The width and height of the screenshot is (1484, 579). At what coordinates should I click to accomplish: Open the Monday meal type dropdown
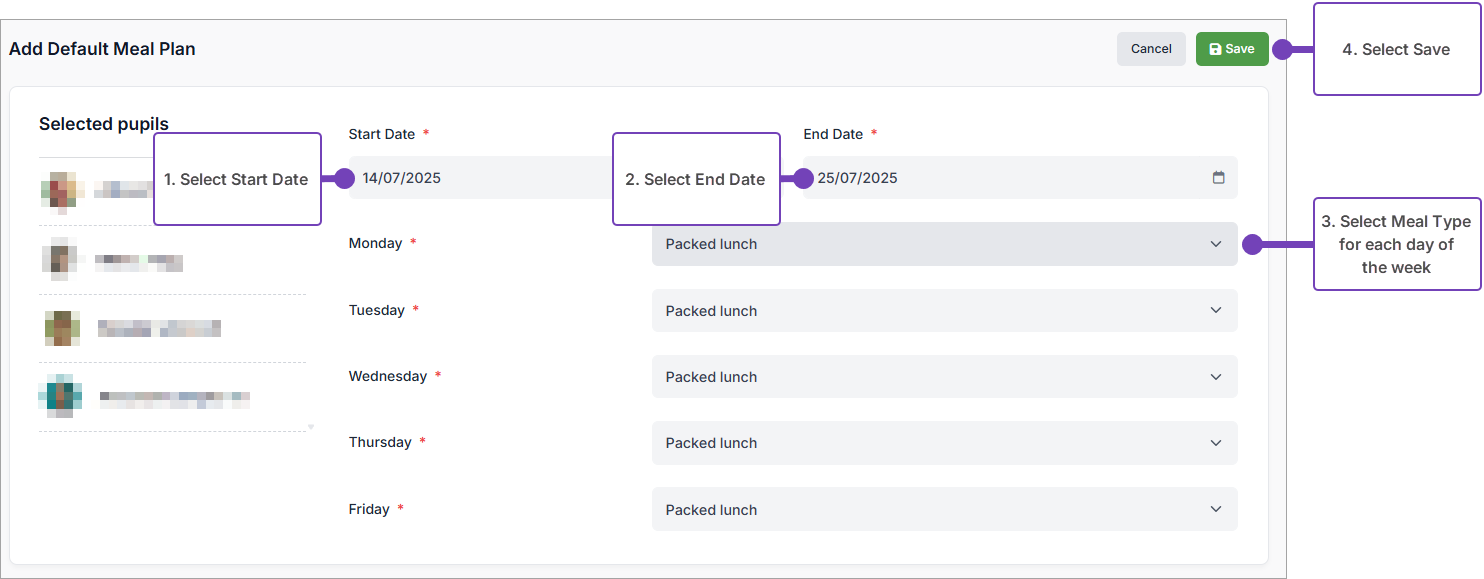pos(943,244)
